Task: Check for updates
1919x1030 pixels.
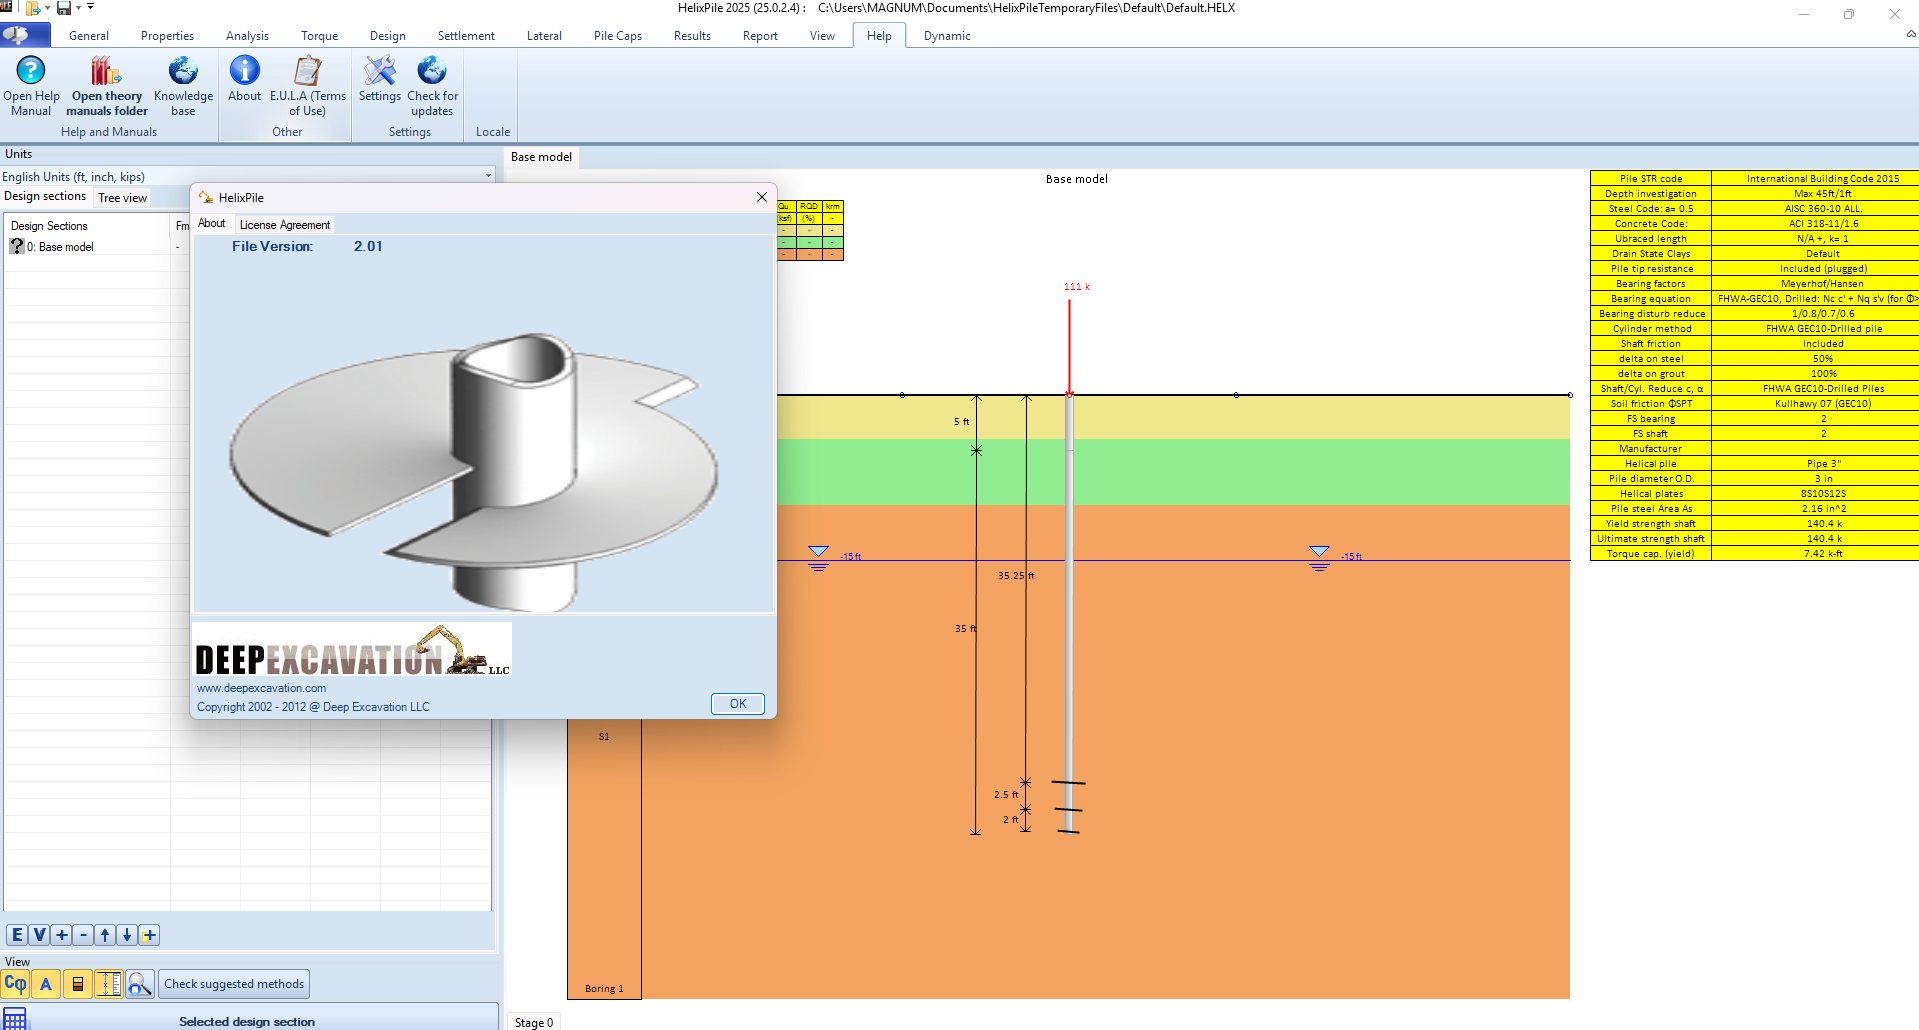Action: (x=432, y=86)
